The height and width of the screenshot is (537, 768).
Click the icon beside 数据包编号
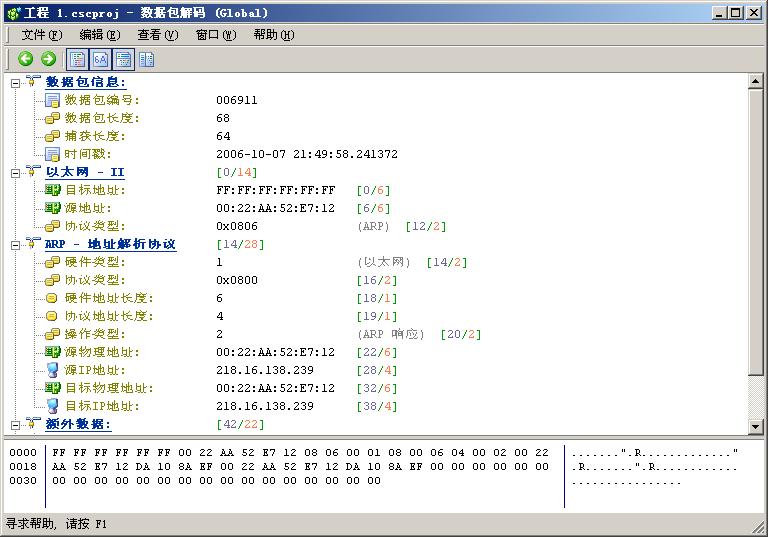(x=52, y=100)
